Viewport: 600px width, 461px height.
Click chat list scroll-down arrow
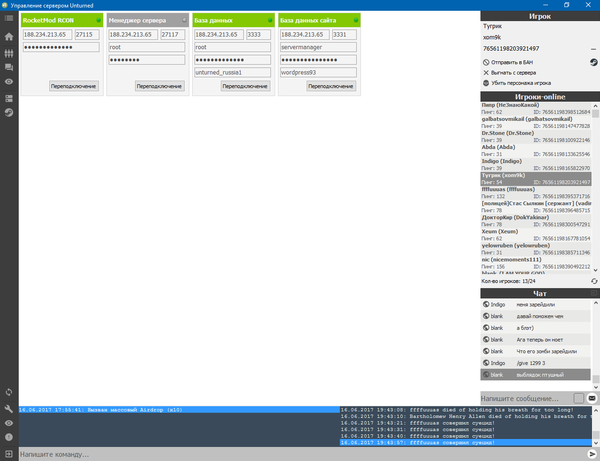coord(595,387)
